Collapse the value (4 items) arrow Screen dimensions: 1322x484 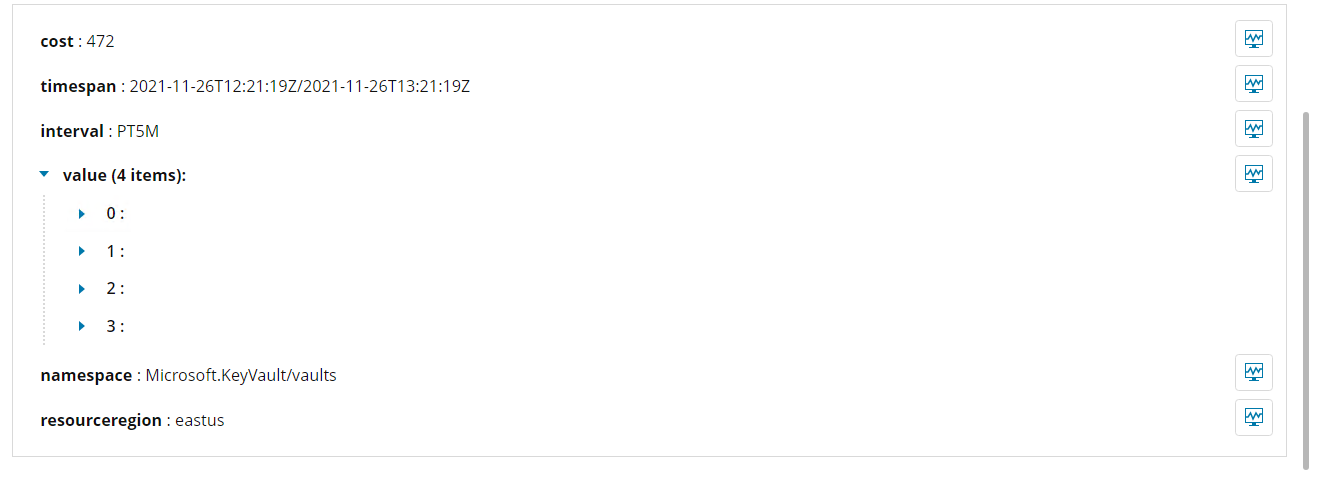click(x=44, y=174)
